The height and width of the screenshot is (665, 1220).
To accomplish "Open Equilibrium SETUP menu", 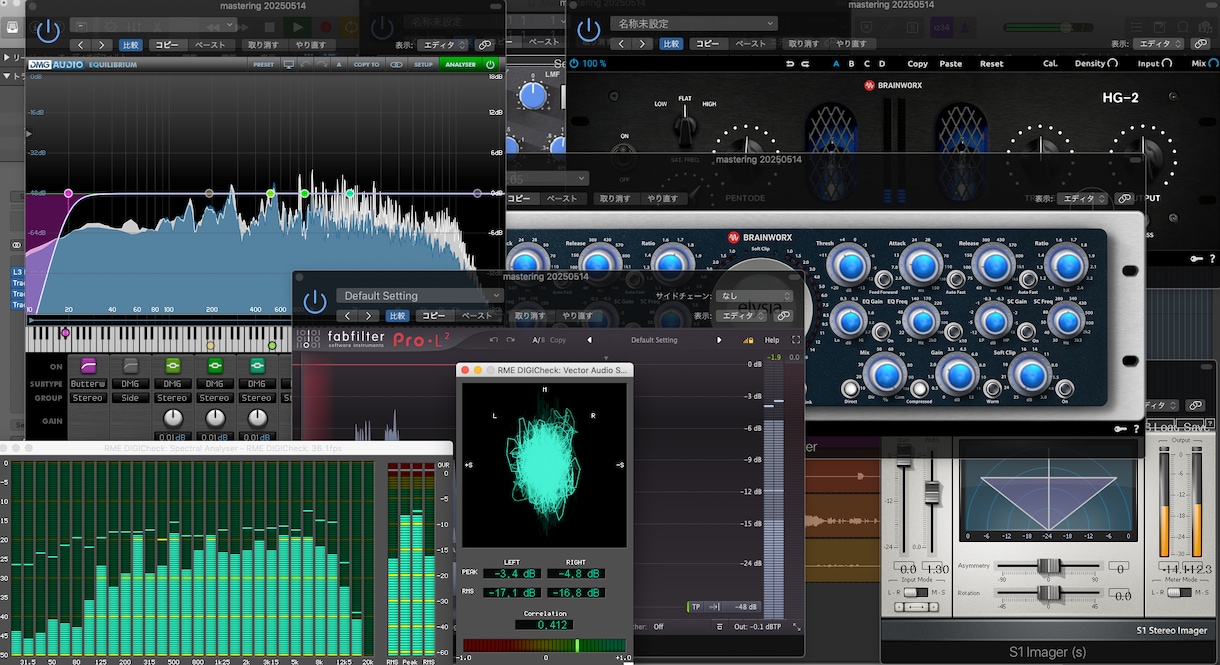I will coord(424,64).
